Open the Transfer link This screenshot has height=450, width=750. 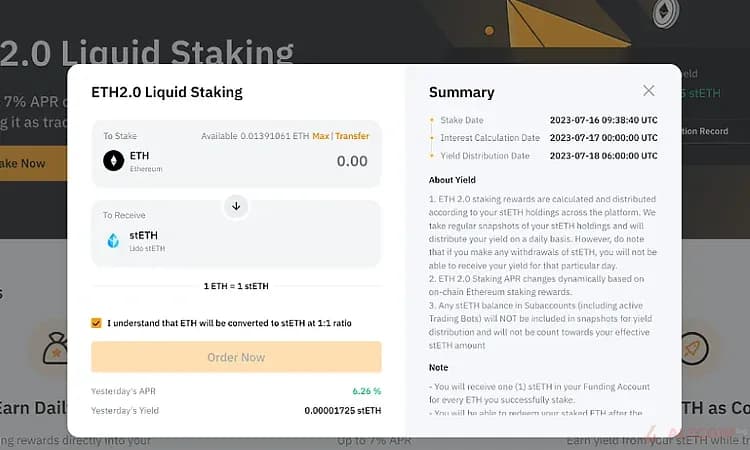pyautogui.click(x=352, y=136)
